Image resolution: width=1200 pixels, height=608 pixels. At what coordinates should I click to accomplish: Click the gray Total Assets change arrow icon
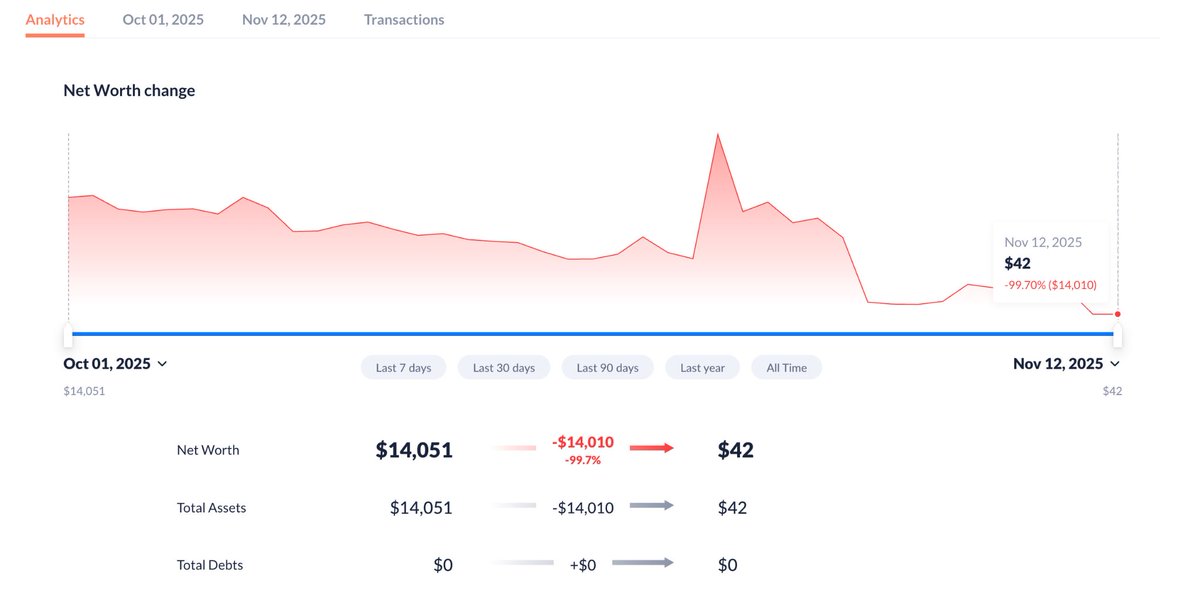(x=651, y=506)
